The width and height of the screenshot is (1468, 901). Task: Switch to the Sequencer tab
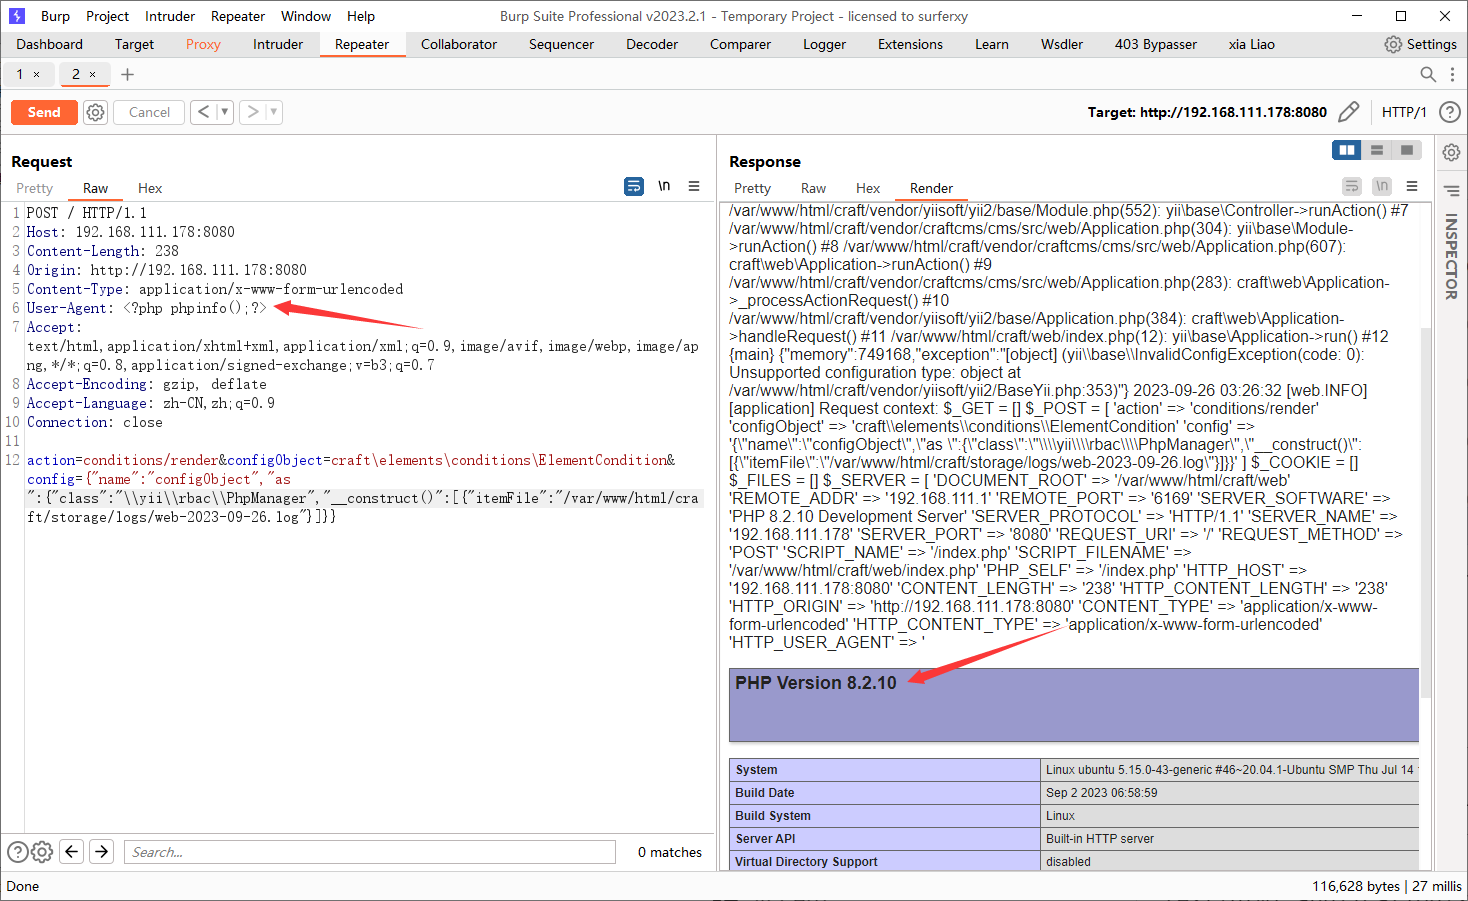561,44
